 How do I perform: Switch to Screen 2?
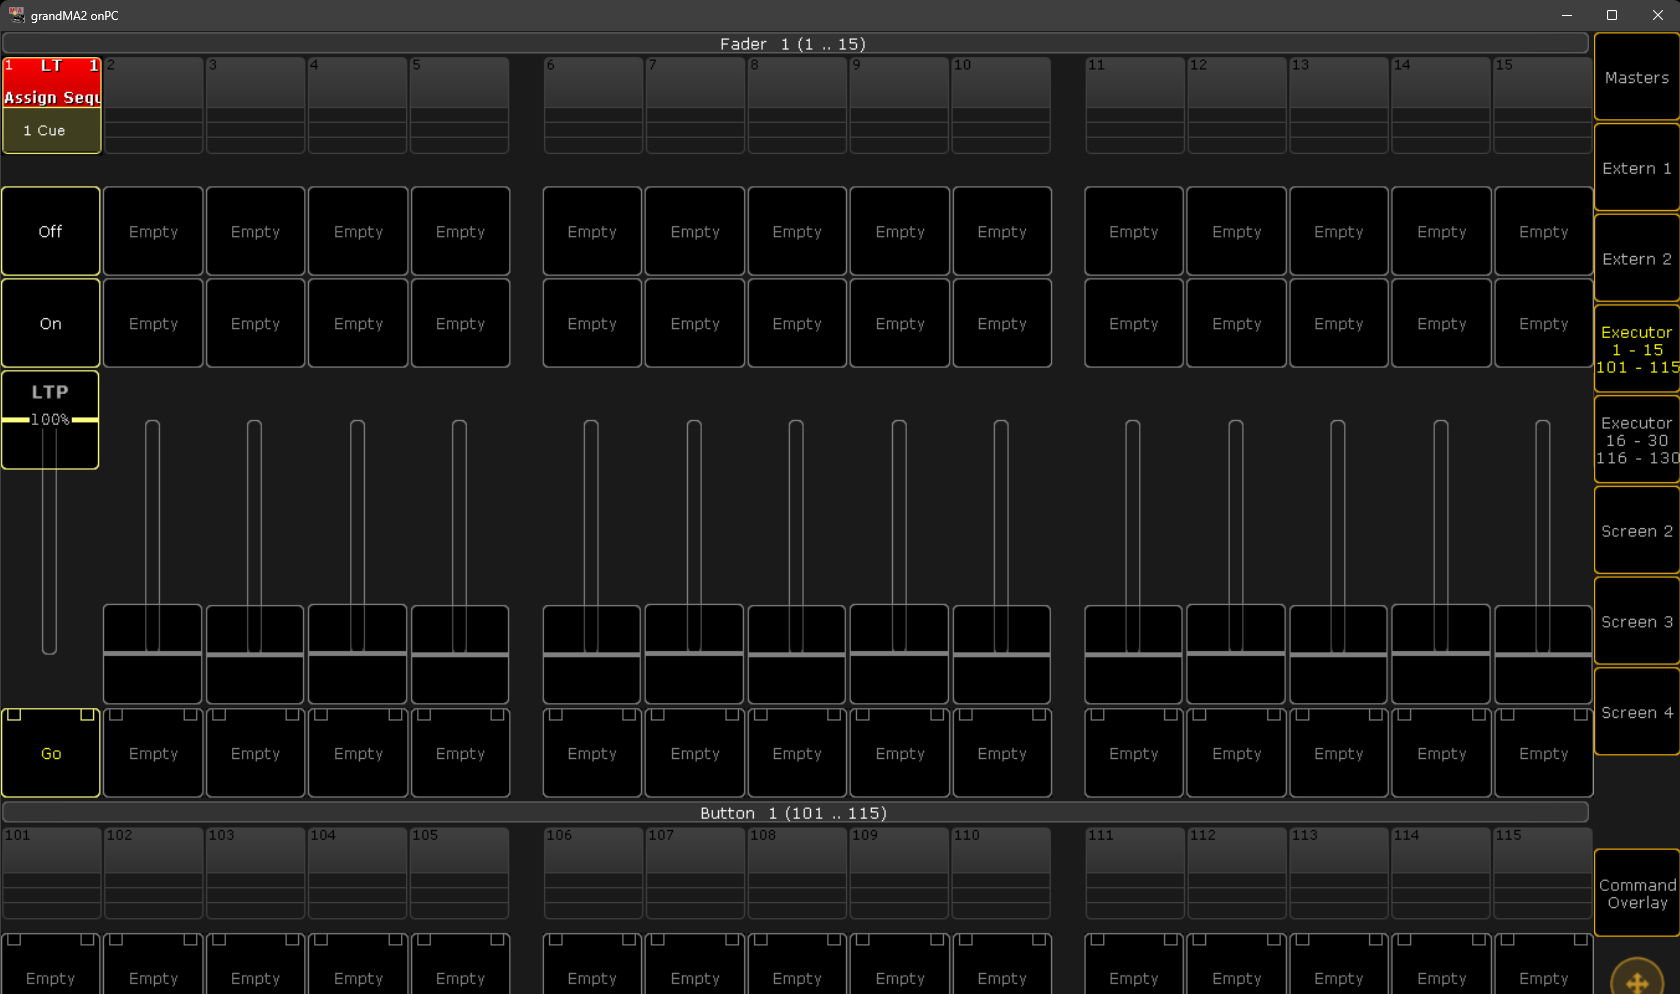point(1637,531)
